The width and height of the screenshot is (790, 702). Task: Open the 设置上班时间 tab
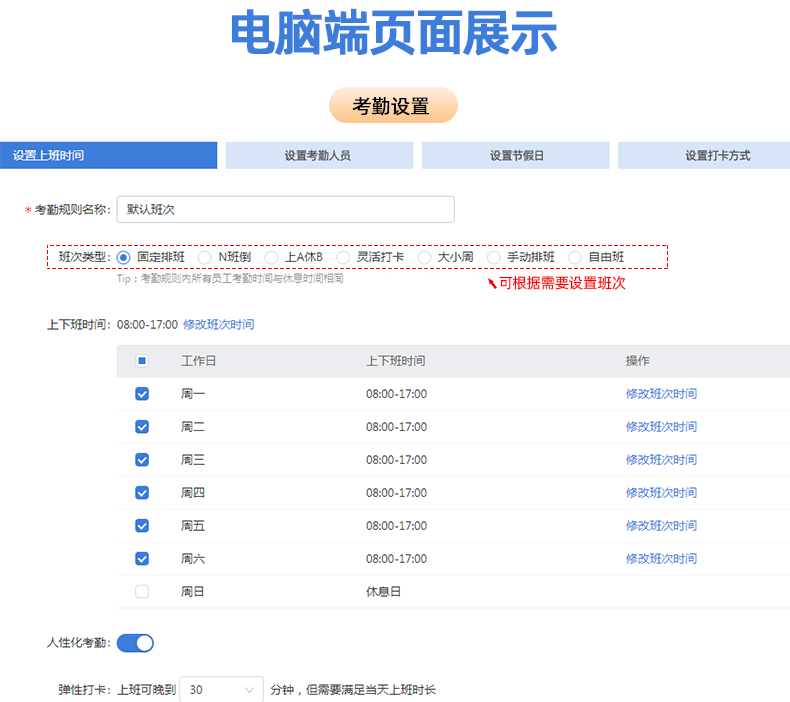tap(108, 155)
